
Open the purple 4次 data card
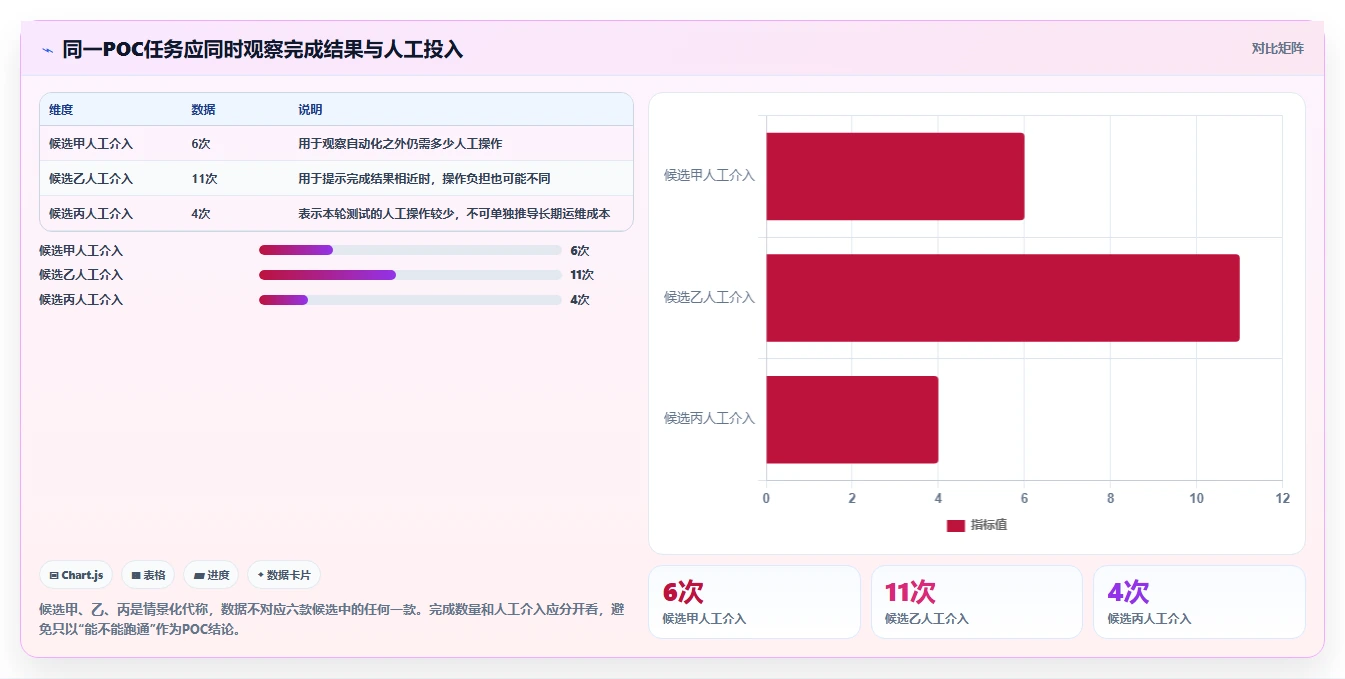(x=1199, y=602)
